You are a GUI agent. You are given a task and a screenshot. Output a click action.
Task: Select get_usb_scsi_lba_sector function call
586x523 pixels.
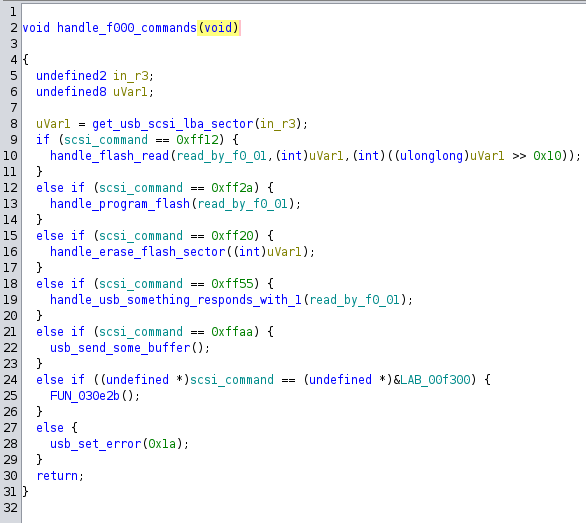(173, 124)
